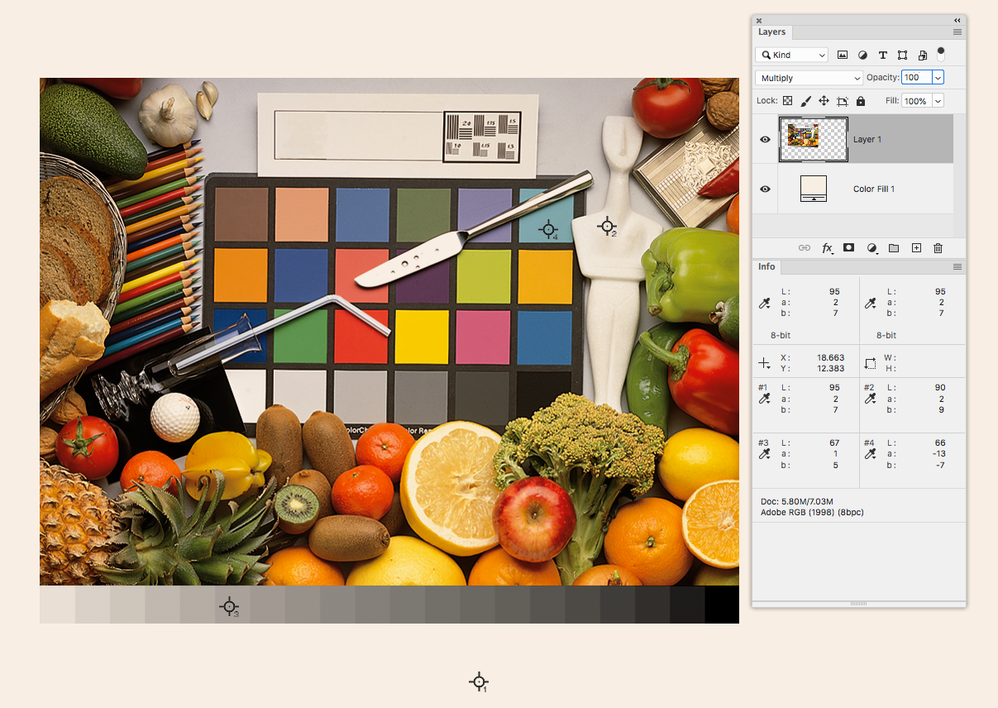
Task: Open sampler #3 eyedropper options
Action: tap(764, 454)
